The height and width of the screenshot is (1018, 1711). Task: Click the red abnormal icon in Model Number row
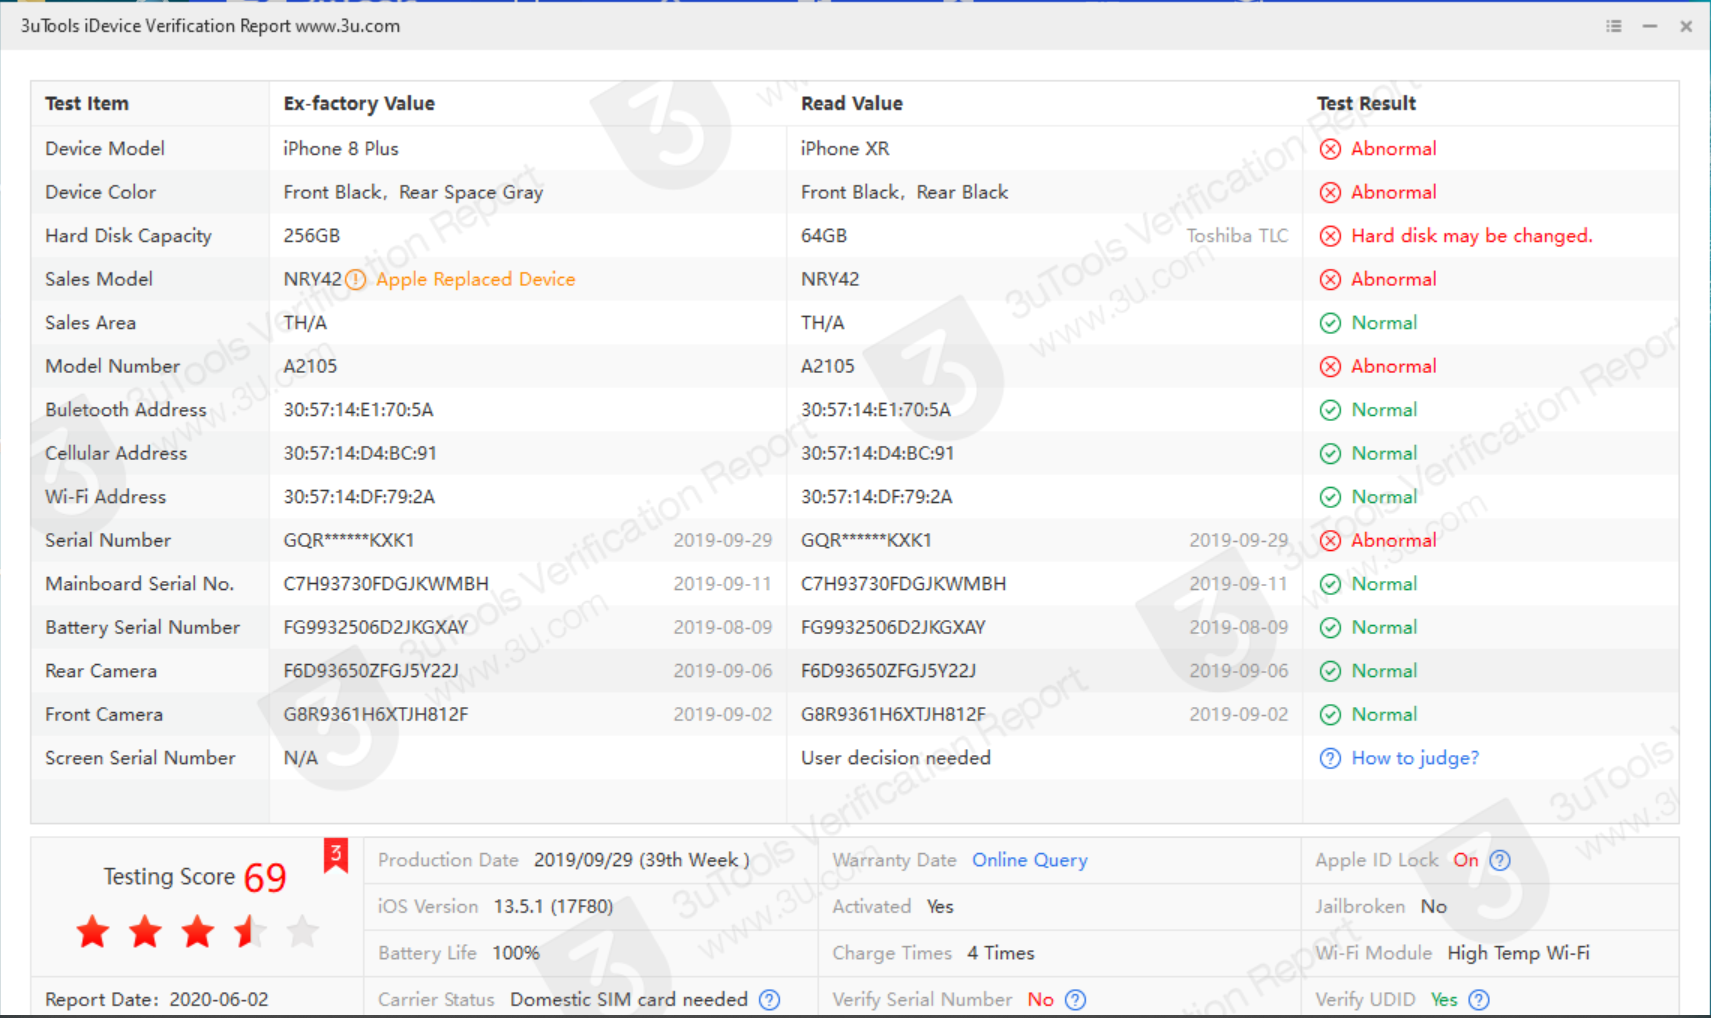click(1330, 366)
